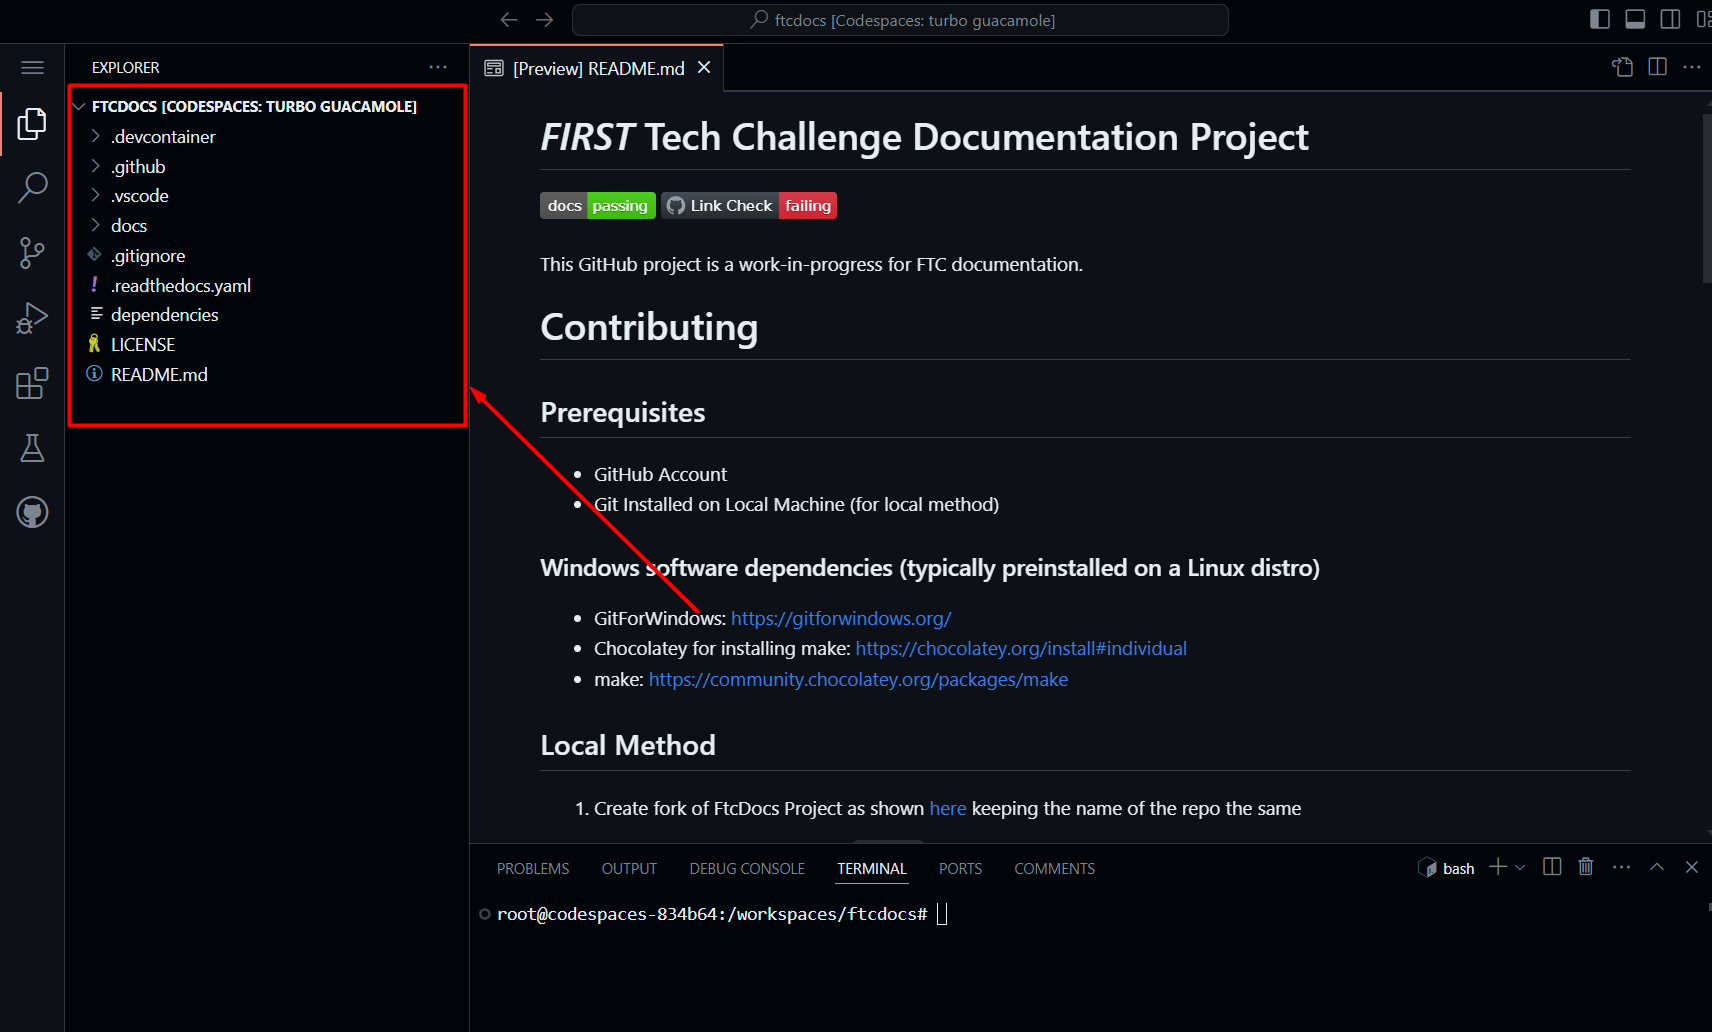Image resolution: width=1712 pixels, height=1032 pixels.
Task: Toggle the bottom panel layout button
Action: point(1635,19)
